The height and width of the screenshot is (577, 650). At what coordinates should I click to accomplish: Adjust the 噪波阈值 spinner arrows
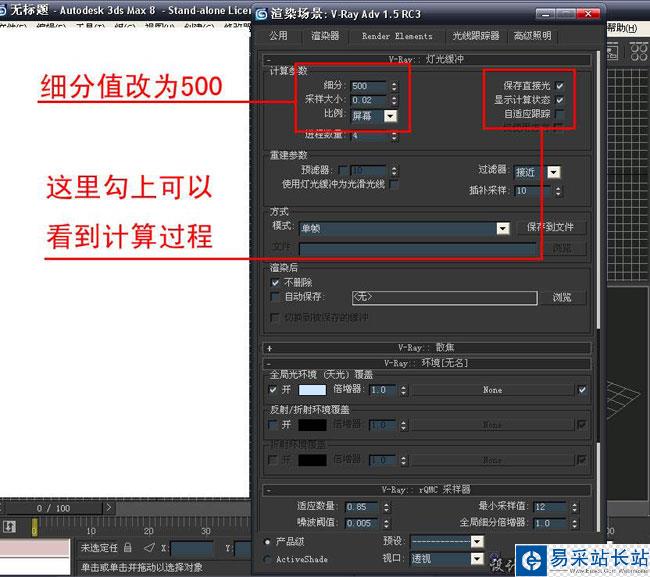coord(386,523)
